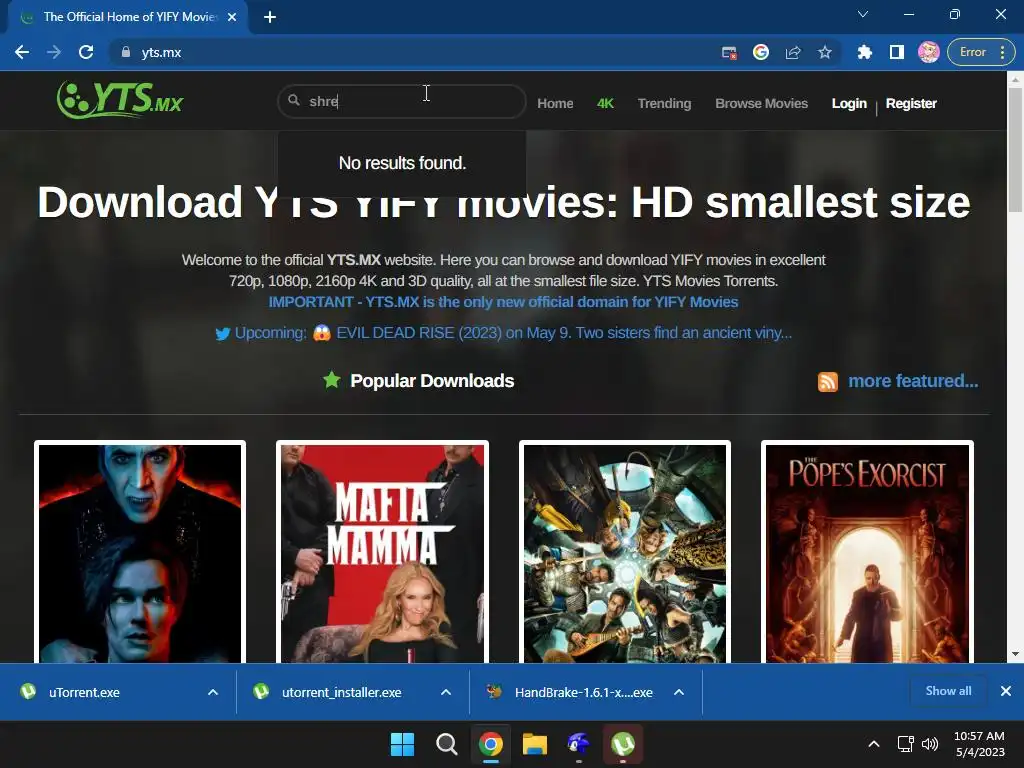Viewport: 1024px width, 768px height.
Task: Open the 4K menu item
Action: click(605, 103)
